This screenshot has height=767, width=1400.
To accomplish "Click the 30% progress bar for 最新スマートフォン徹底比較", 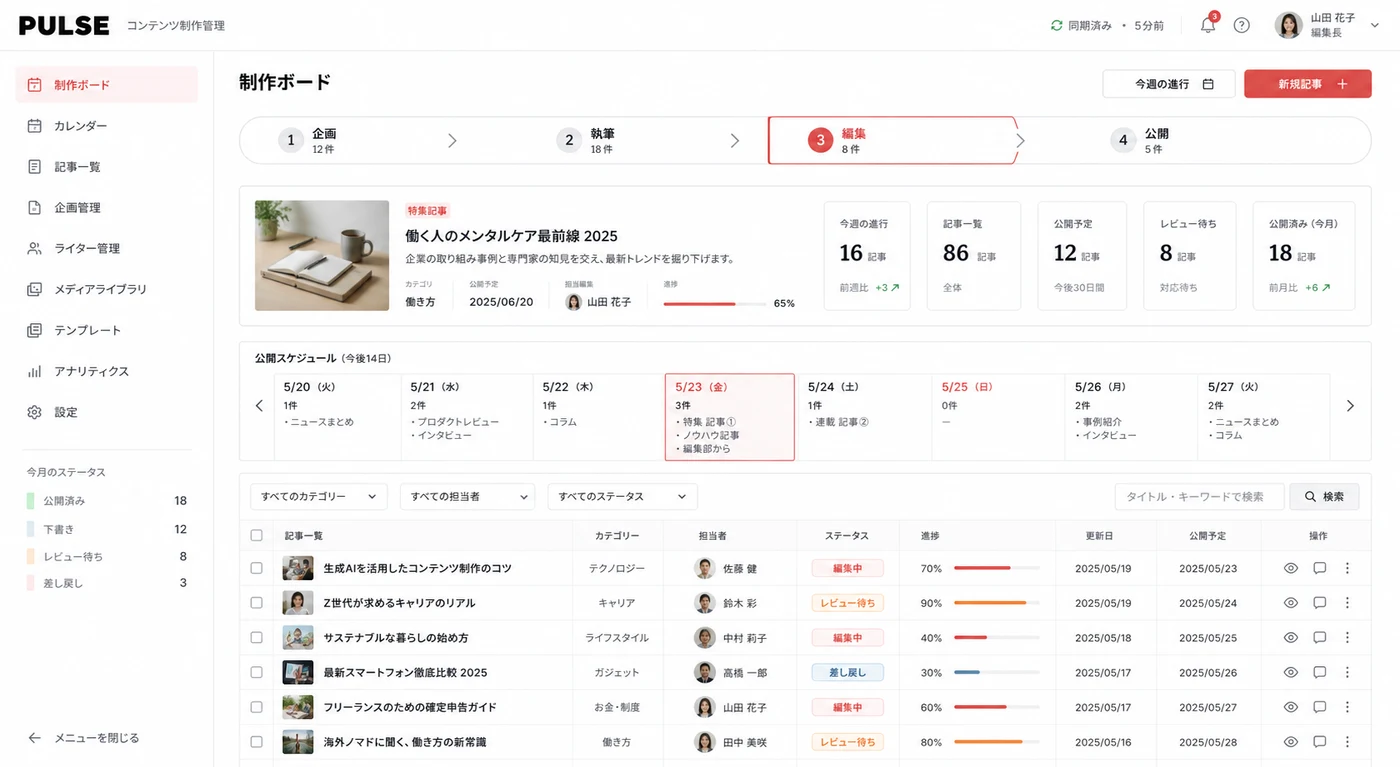I will click(x=996, y=672).
